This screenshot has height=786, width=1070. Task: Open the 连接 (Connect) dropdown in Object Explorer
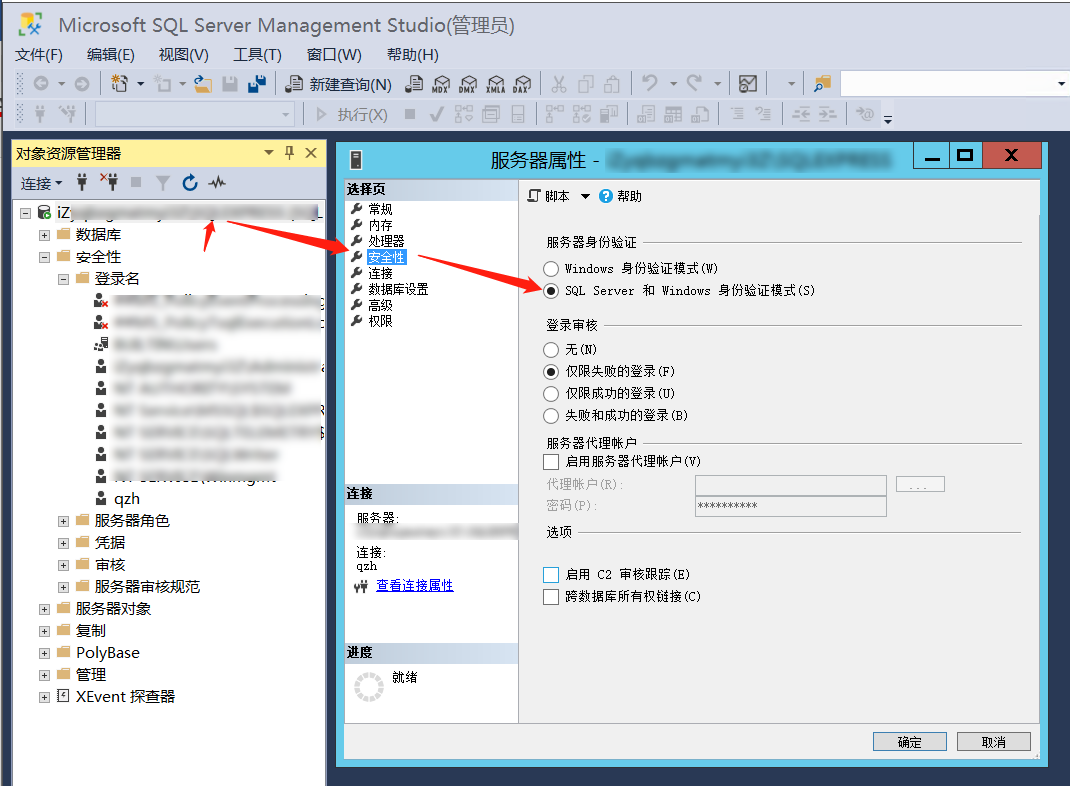(x=41, y=183)
